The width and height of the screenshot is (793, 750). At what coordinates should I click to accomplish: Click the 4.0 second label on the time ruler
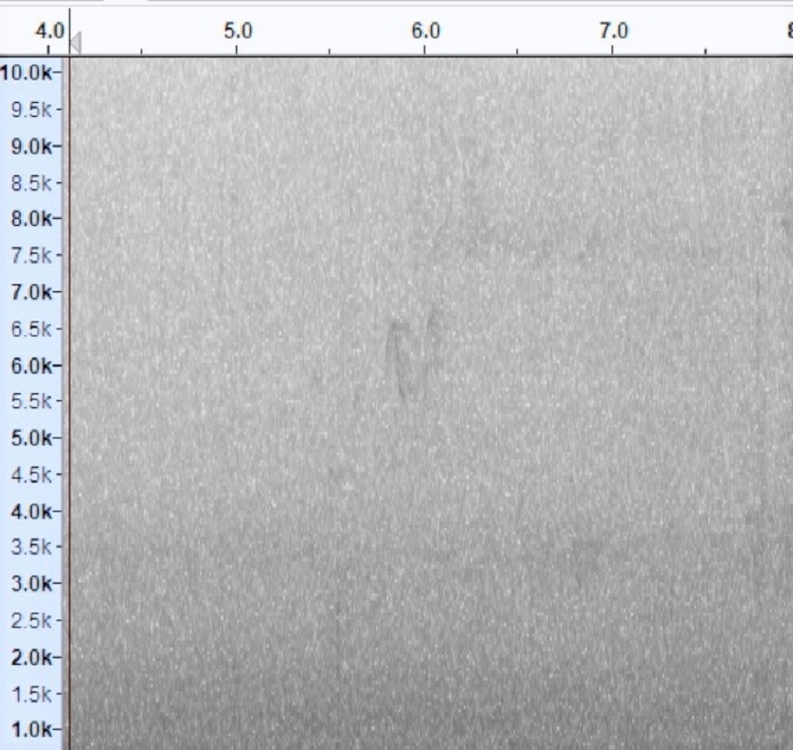[48, 31]
